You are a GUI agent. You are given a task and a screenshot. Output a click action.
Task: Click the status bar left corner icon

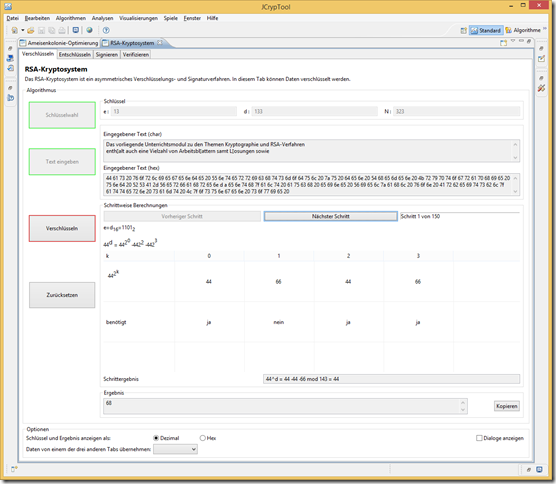coord(14,469)
